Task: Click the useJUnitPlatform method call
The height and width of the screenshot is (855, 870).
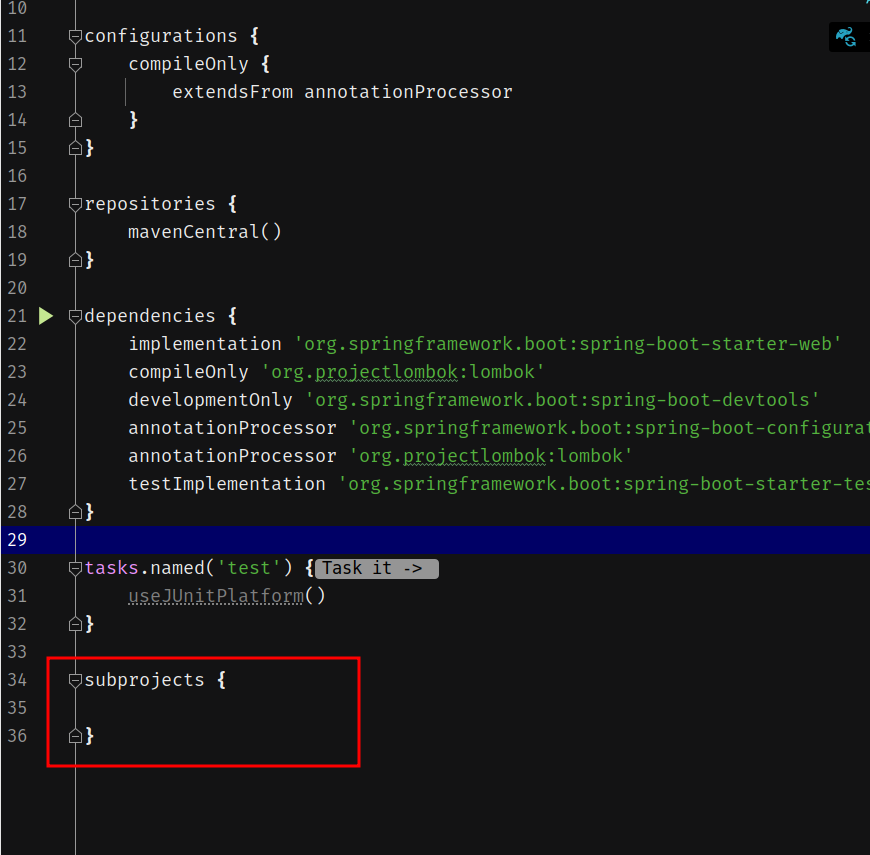Action: [x=216, y=596]
